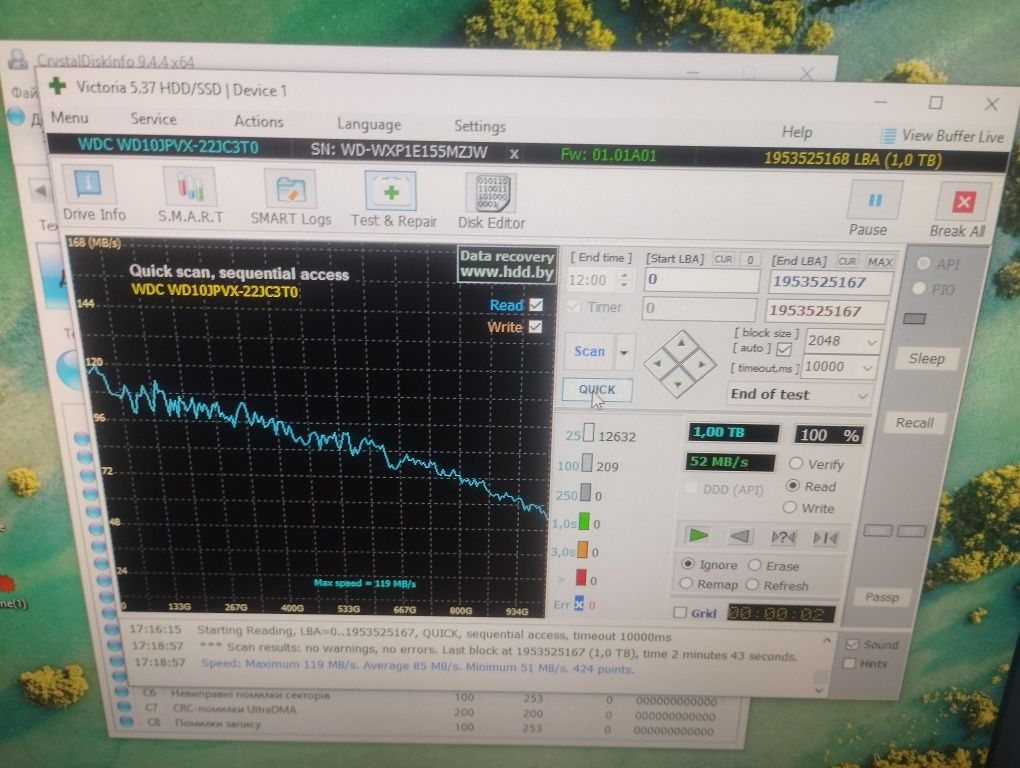
Task: Open the Drive Info panel
Action: [90, 194]
